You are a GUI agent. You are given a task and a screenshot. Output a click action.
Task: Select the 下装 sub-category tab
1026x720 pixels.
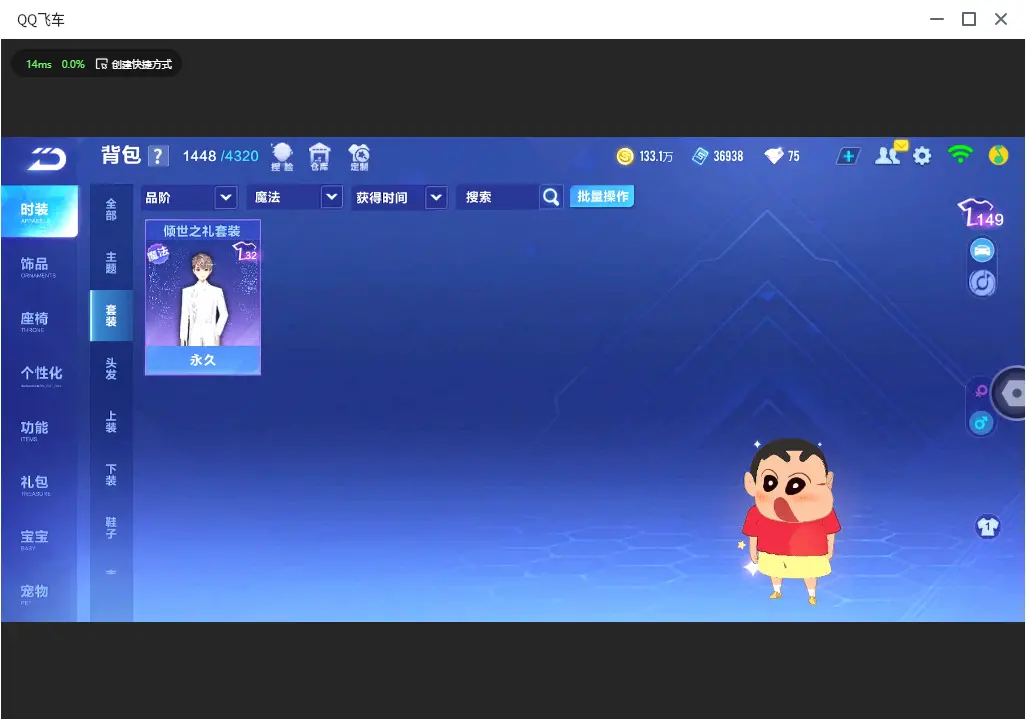pos(111,475)
